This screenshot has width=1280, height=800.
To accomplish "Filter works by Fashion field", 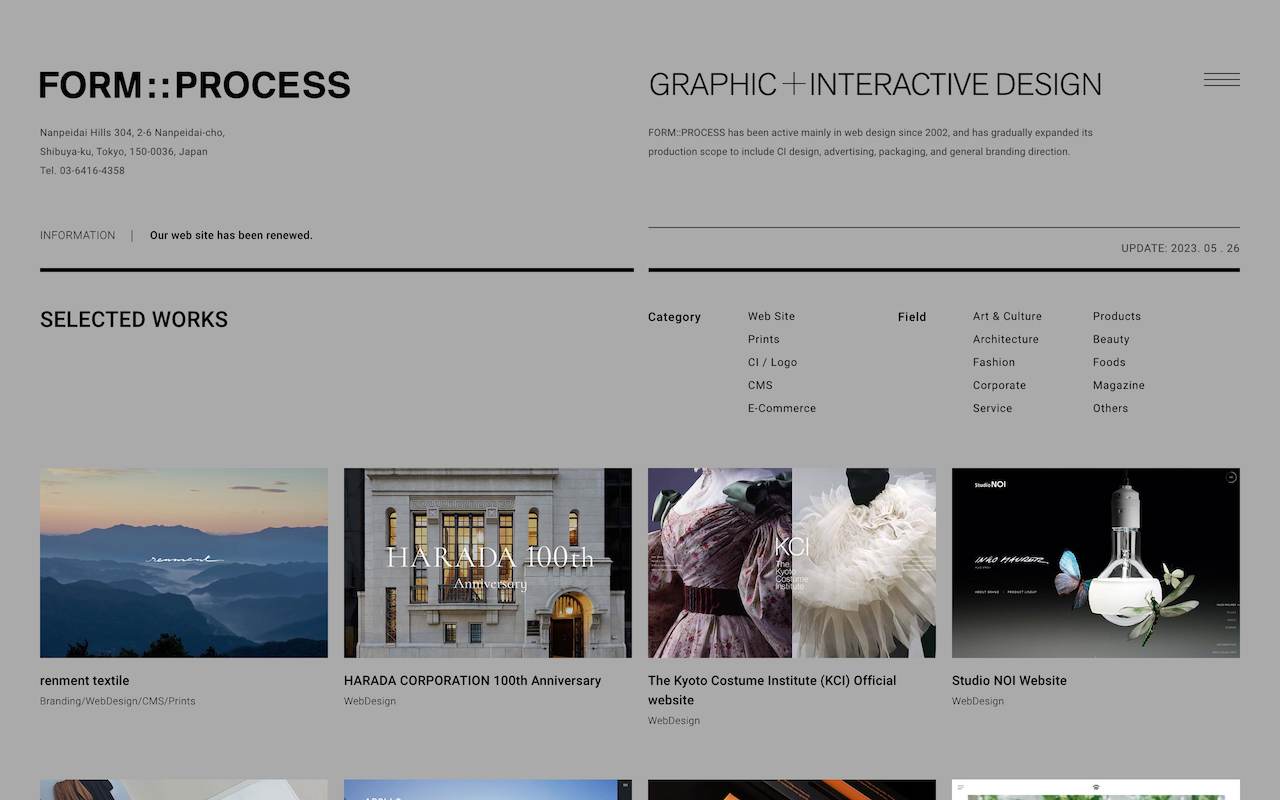I will pyautogui.click(x=993, y=362).
